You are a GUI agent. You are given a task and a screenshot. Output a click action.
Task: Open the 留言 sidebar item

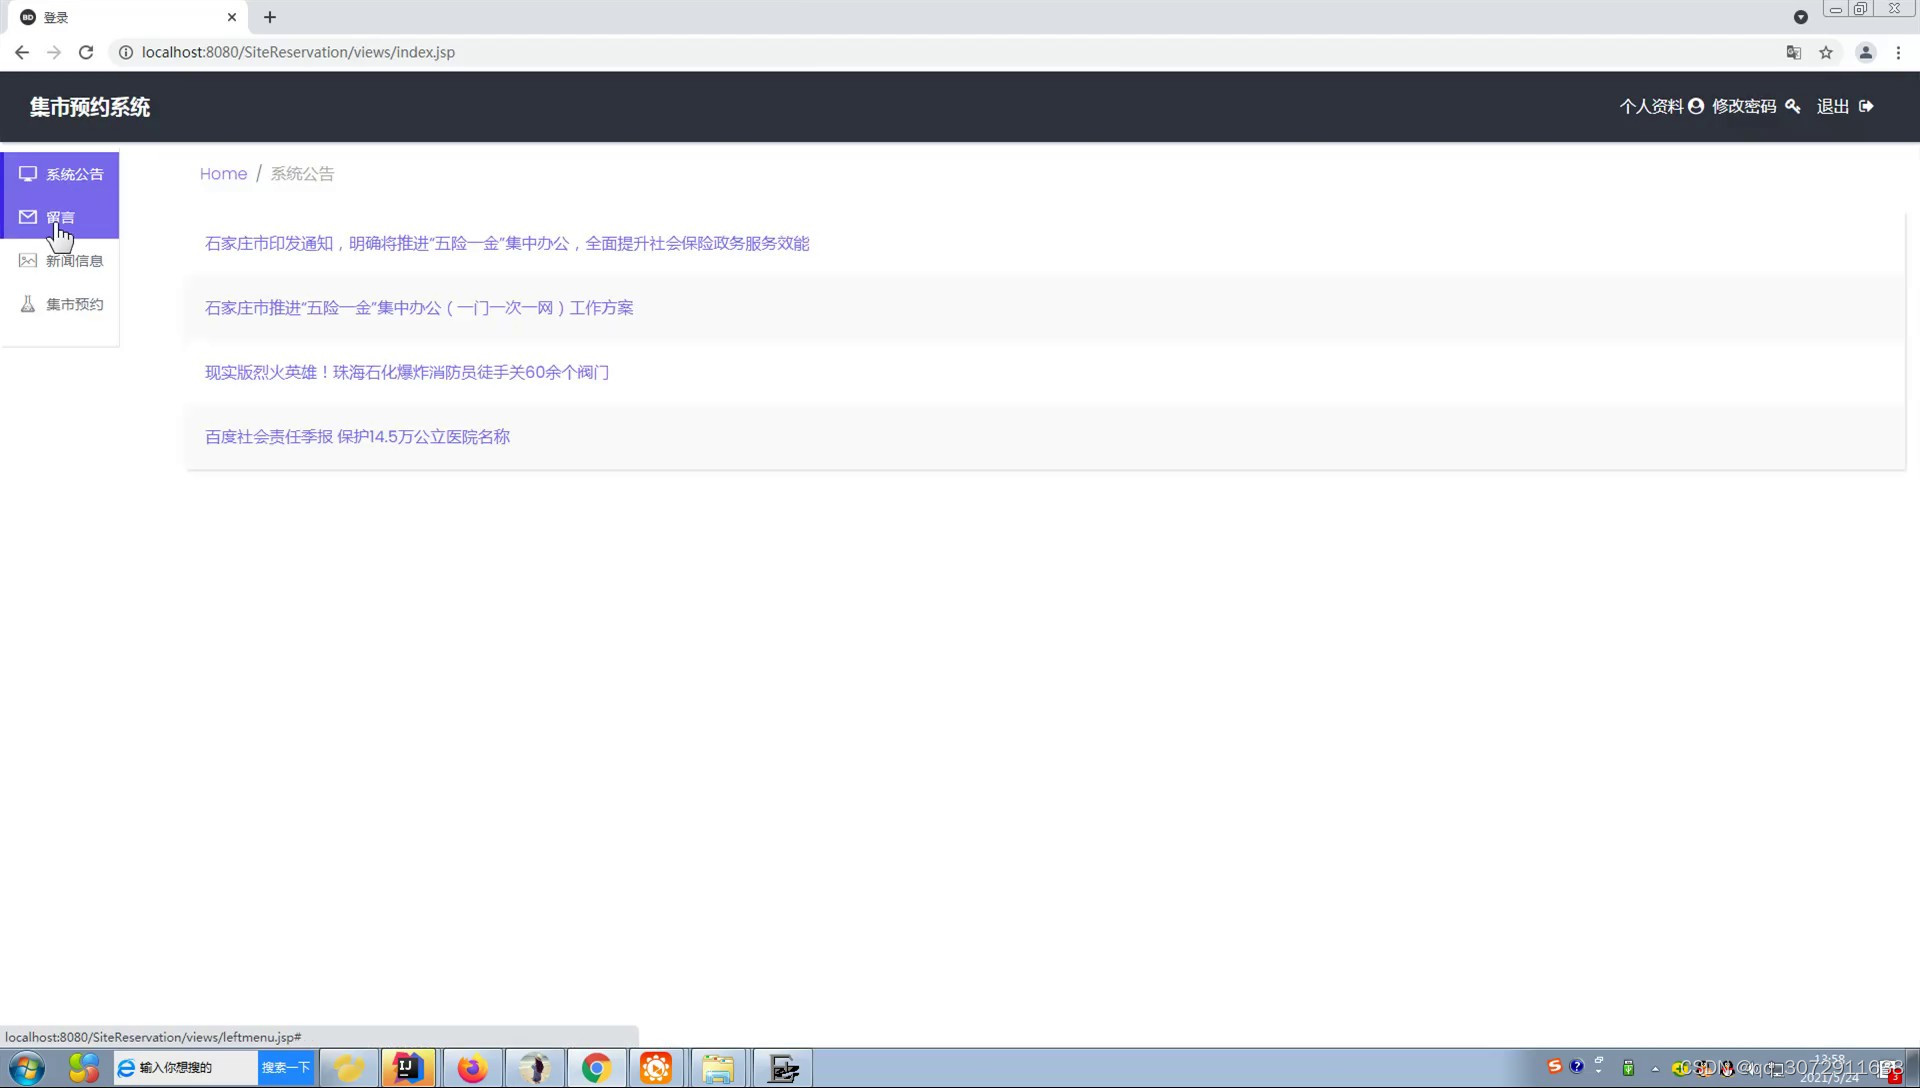click(61, 217)
